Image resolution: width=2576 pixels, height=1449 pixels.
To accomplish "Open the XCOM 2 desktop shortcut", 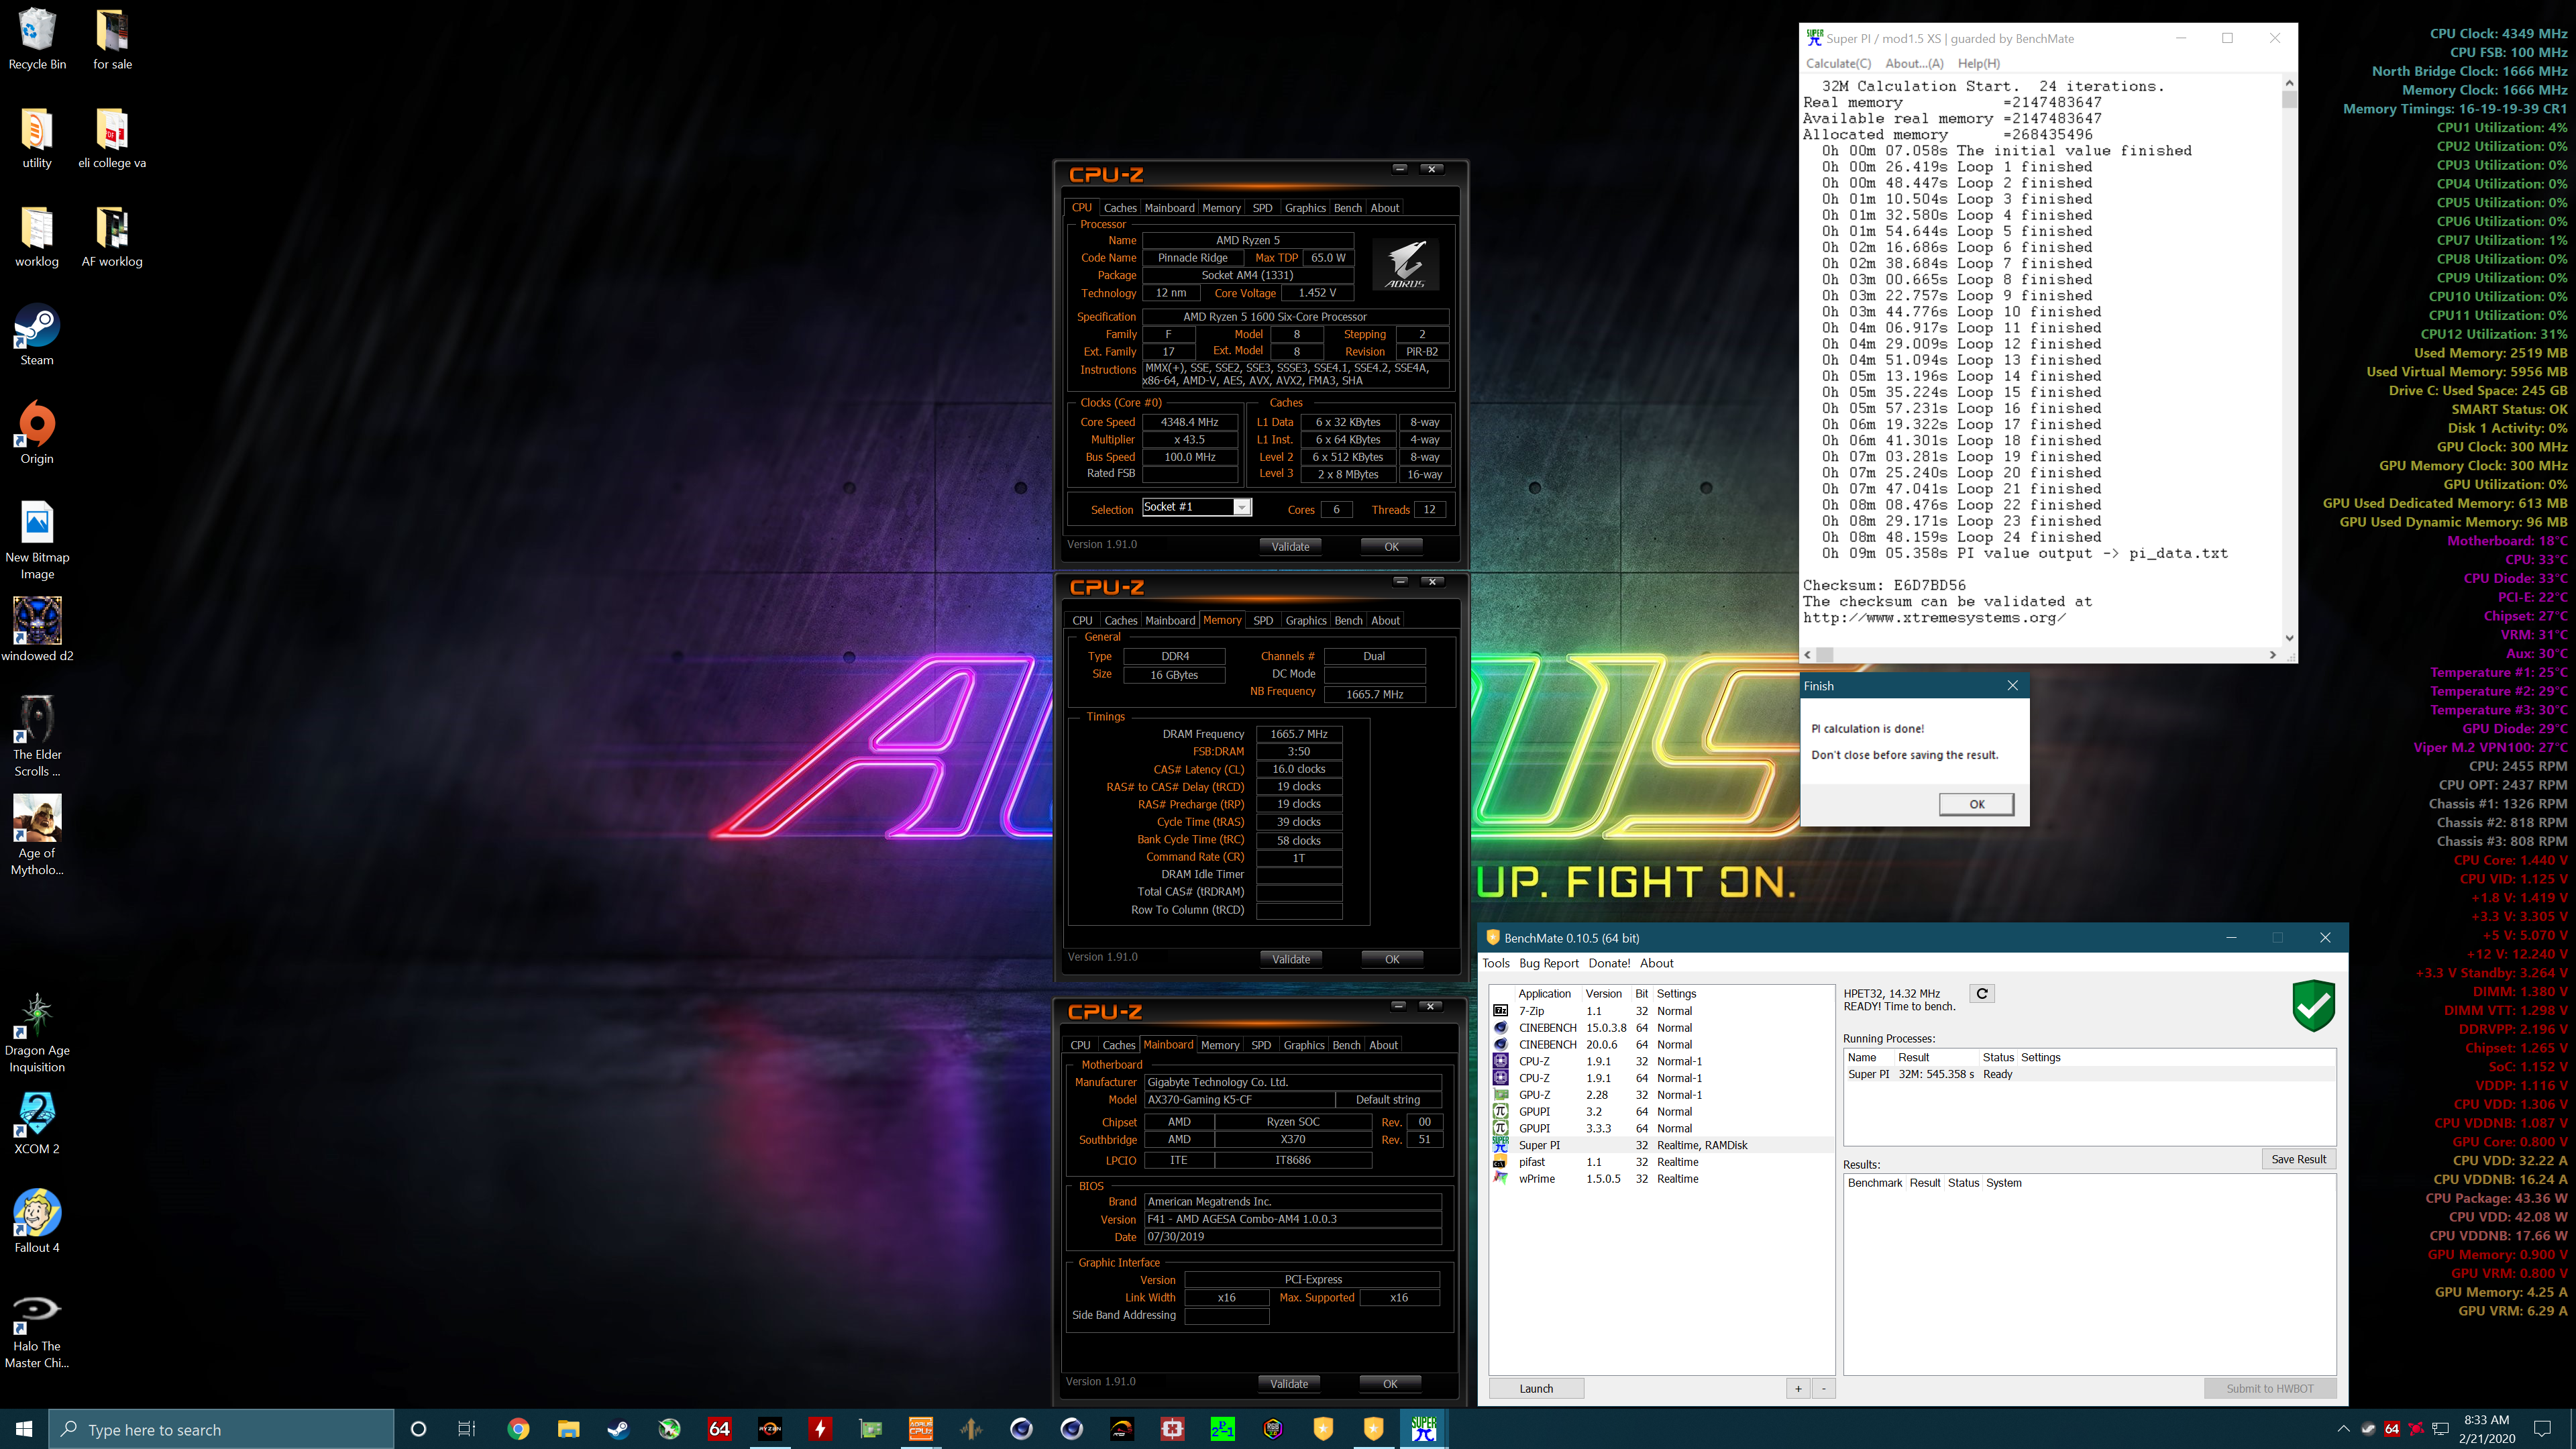I will 37,1123.
